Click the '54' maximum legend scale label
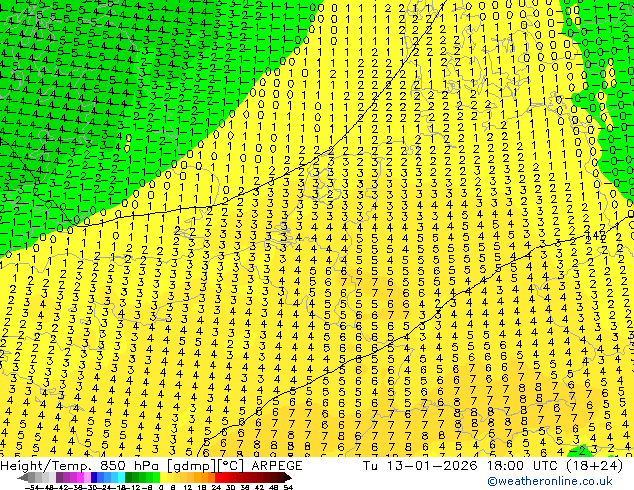The height and width of the screenshot is (490, 634). 287,487
